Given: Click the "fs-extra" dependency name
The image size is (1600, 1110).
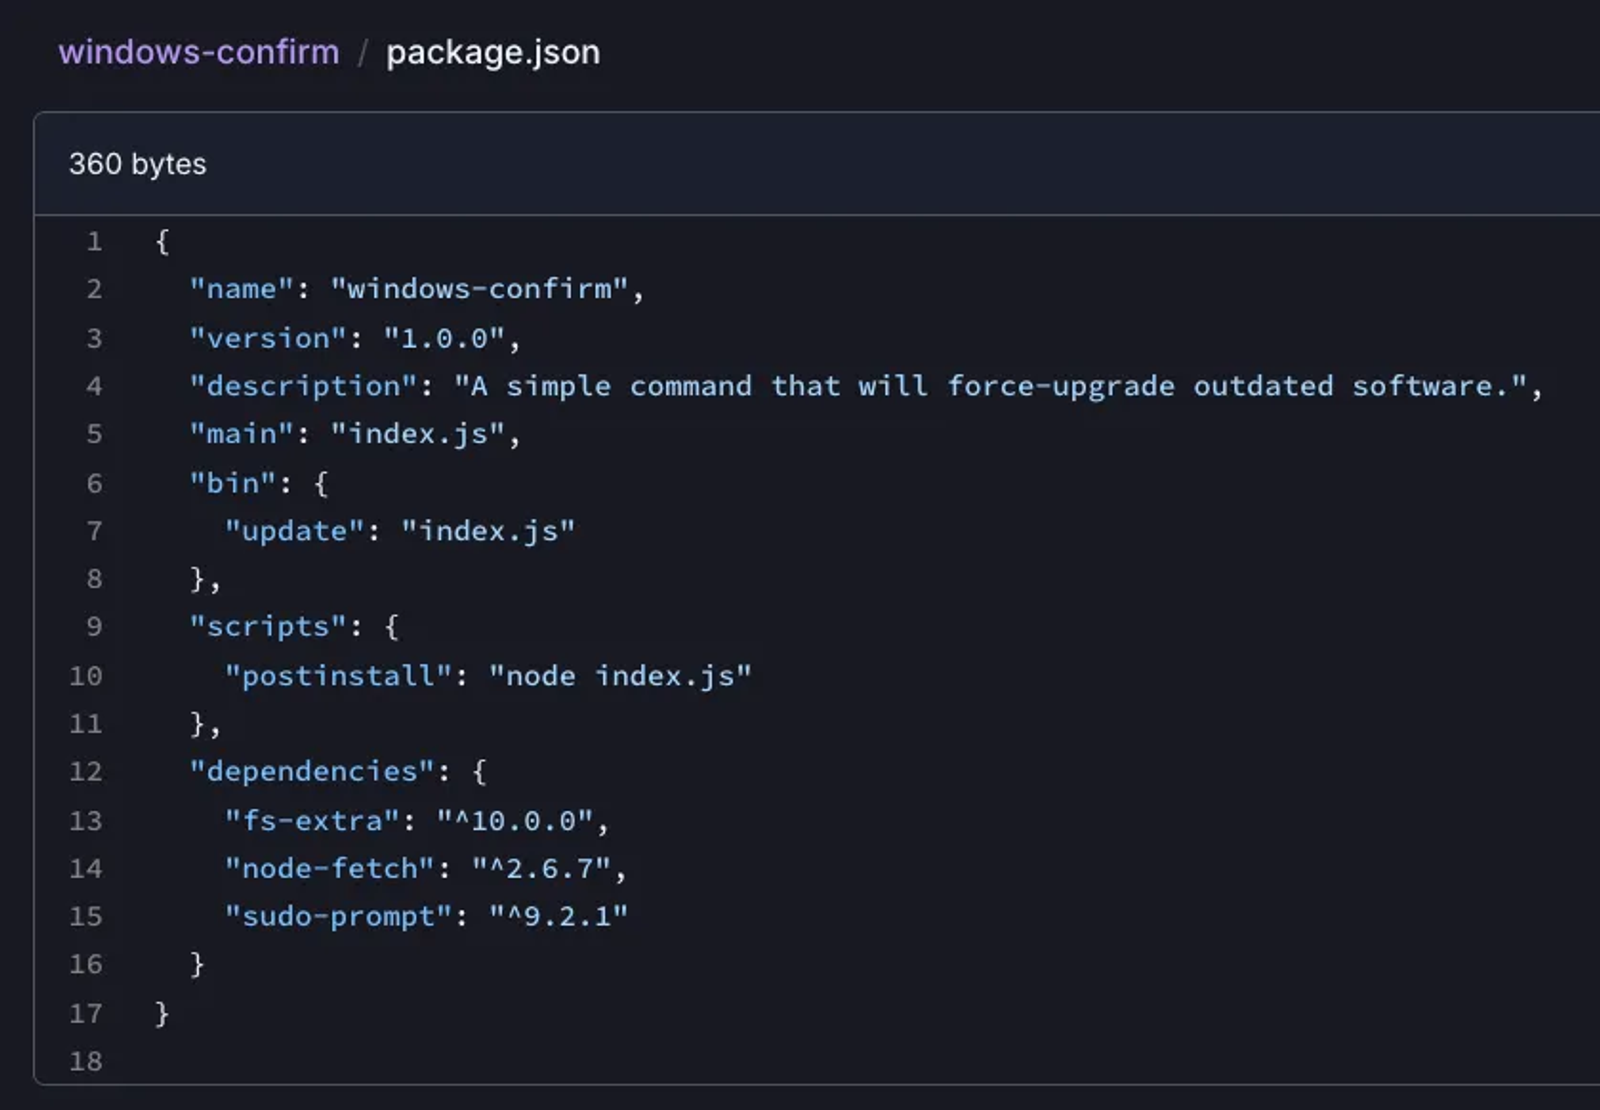Looking at the screenshot, I should 312,821.
